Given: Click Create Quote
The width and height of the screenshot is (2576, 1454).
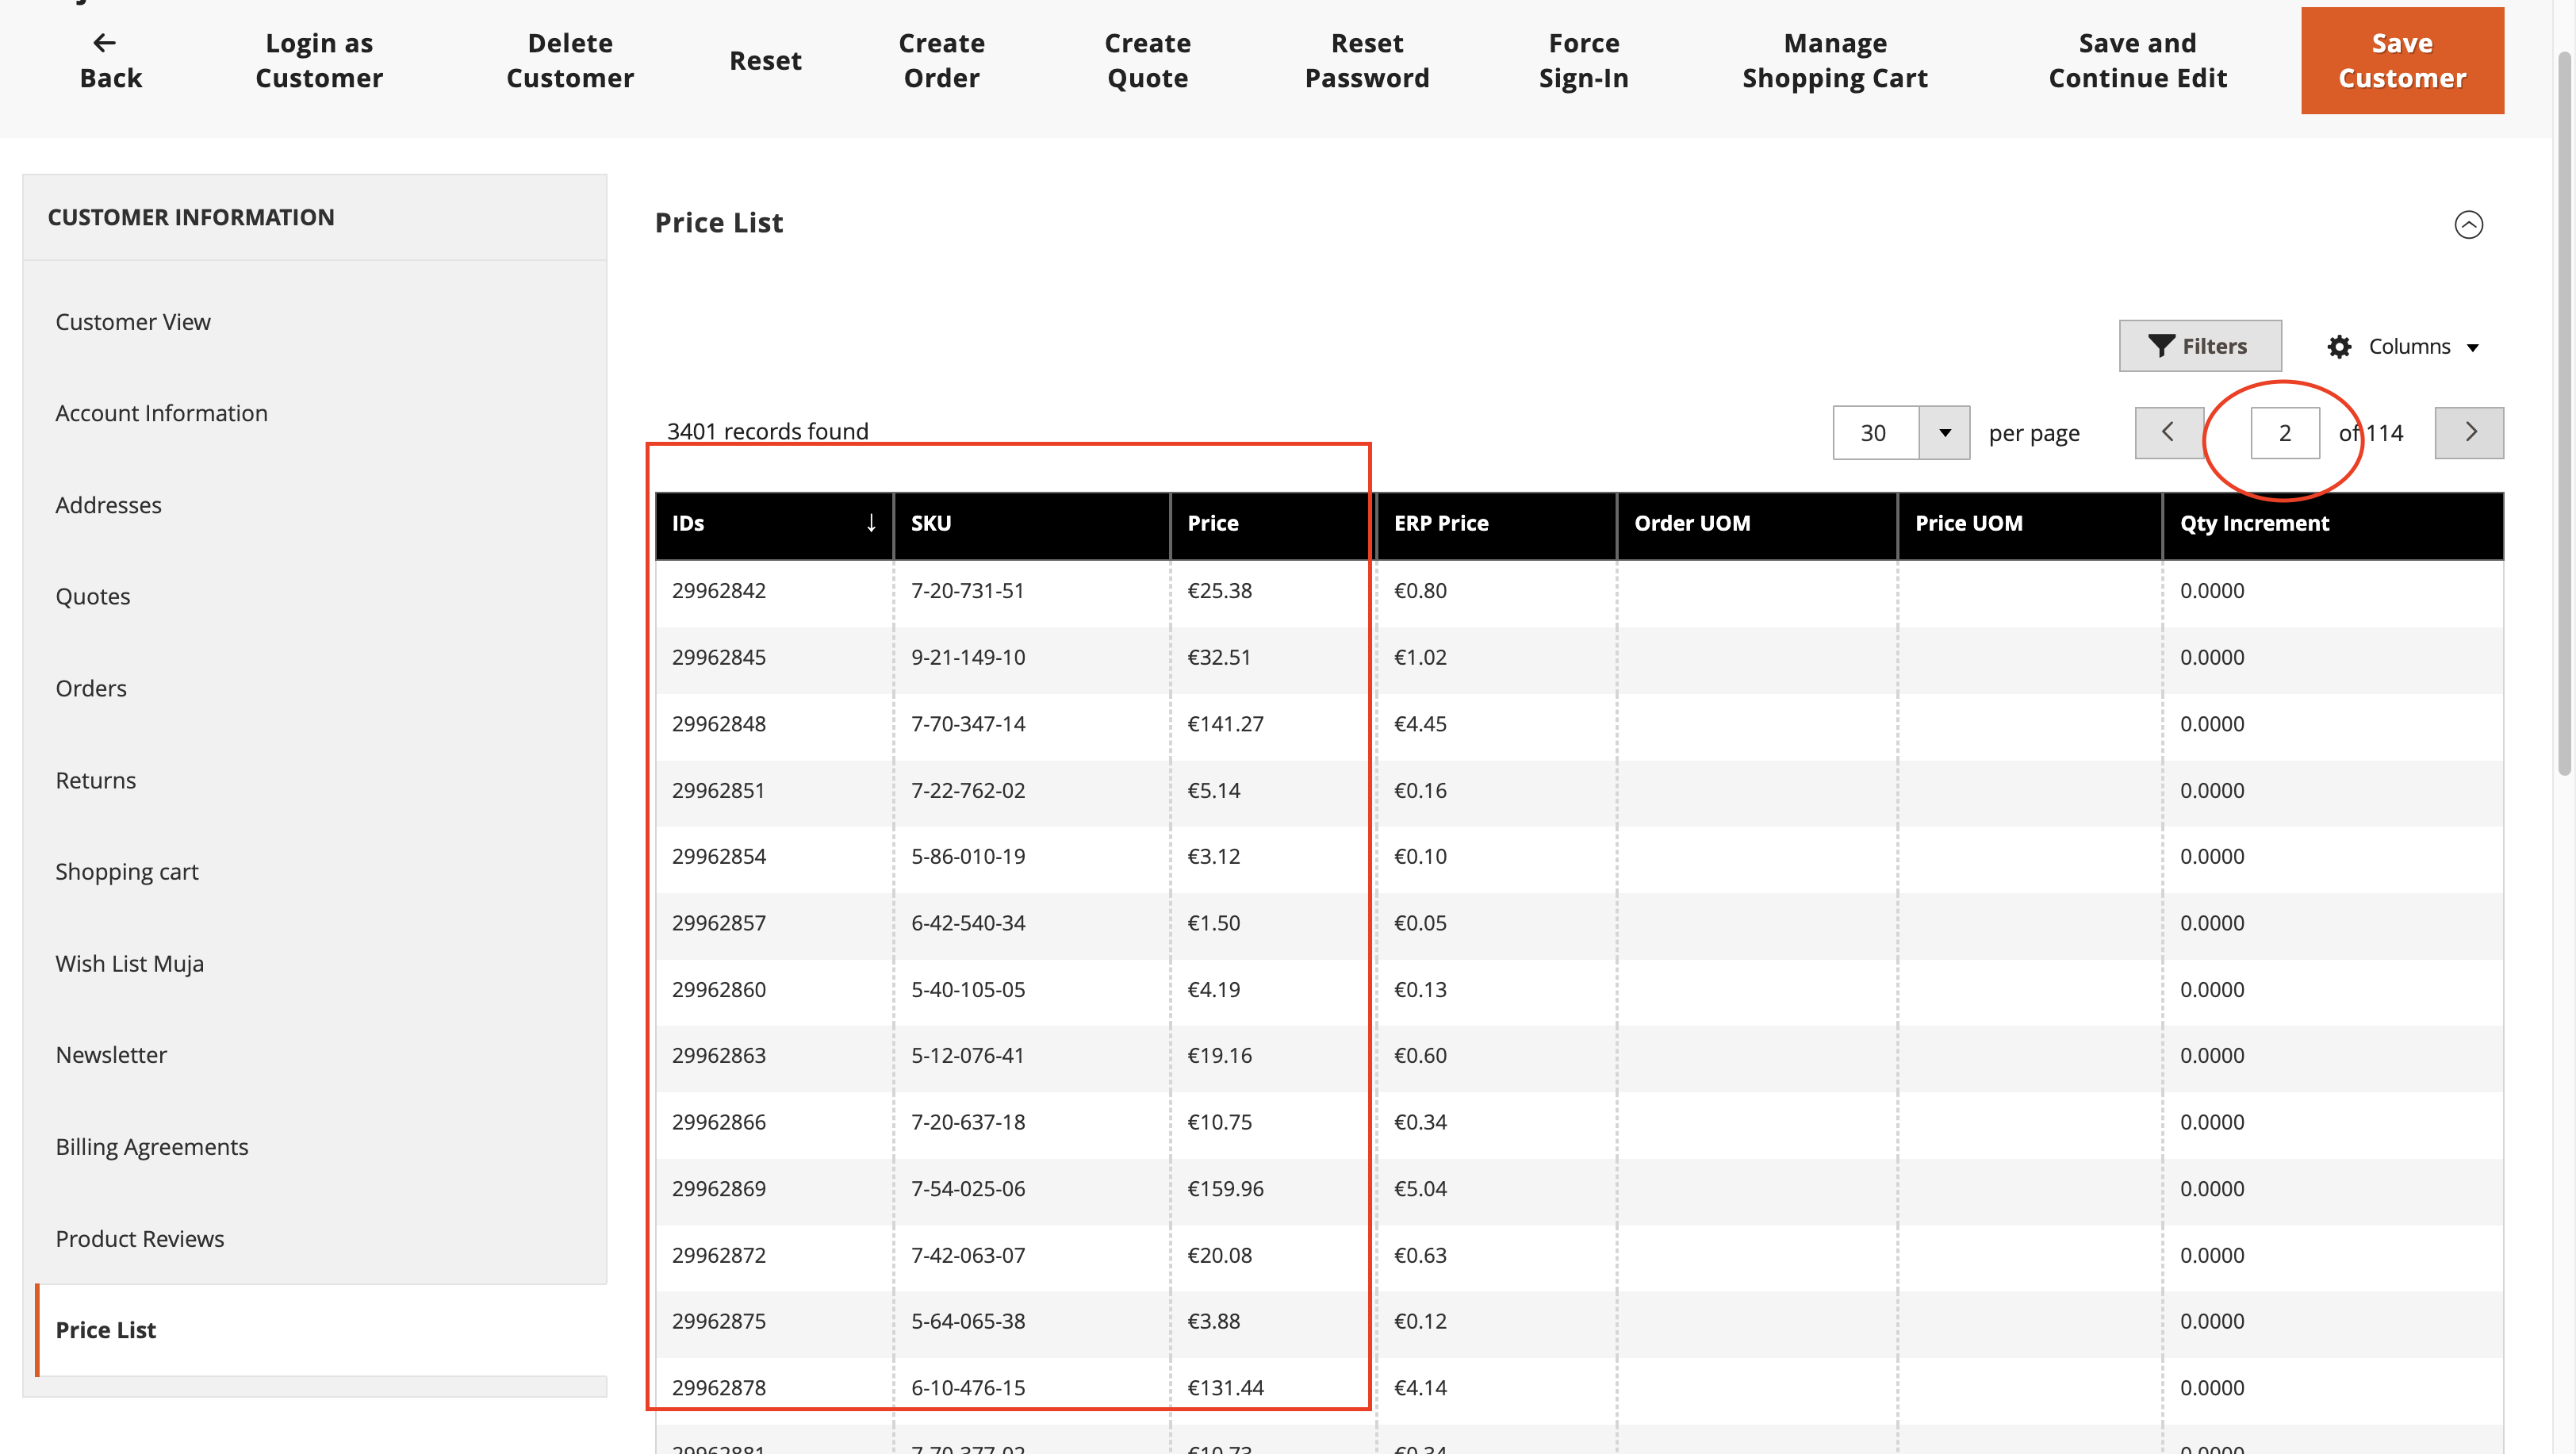Looking at the screenshot, I should 1147,60.
